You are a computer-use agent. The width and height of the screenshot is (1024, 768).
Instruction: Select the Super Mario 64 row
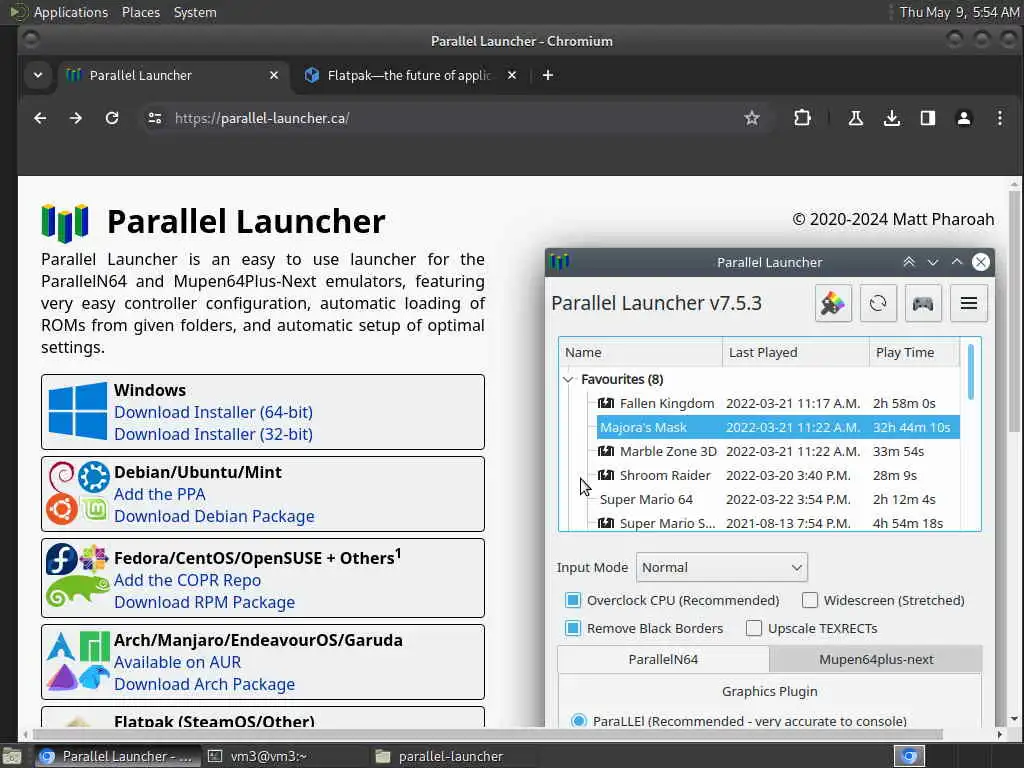pos(778,500)
